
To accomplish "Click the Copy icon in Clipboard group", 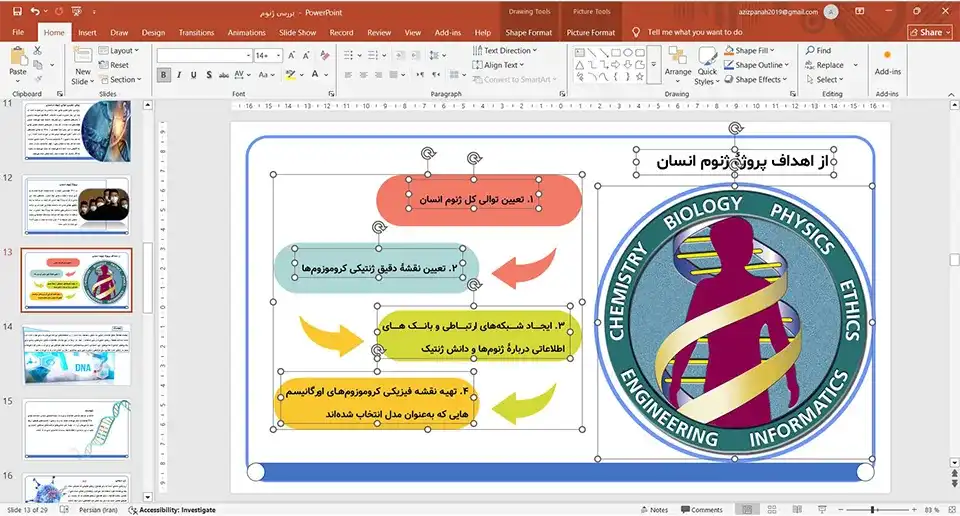I will [38, 65].
